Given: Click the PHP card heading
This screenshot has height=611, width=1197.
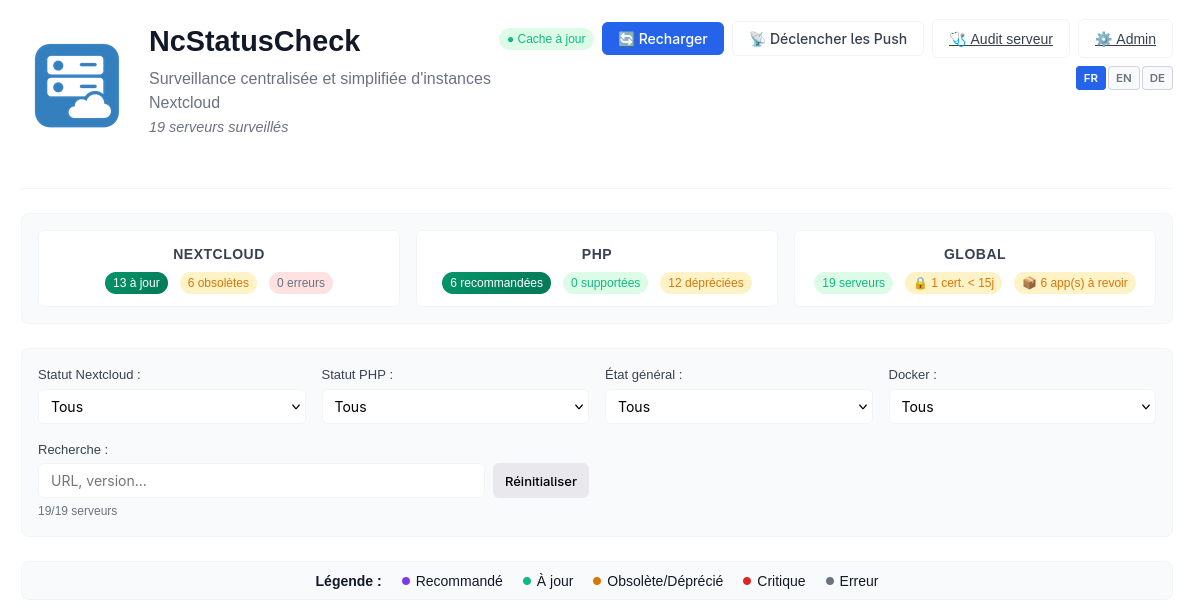Looking at the screenshot, I should (597, 254).
